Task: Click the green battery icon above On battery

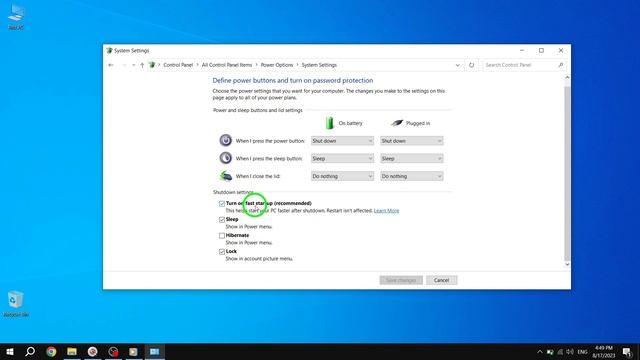Action: point(329,122)
